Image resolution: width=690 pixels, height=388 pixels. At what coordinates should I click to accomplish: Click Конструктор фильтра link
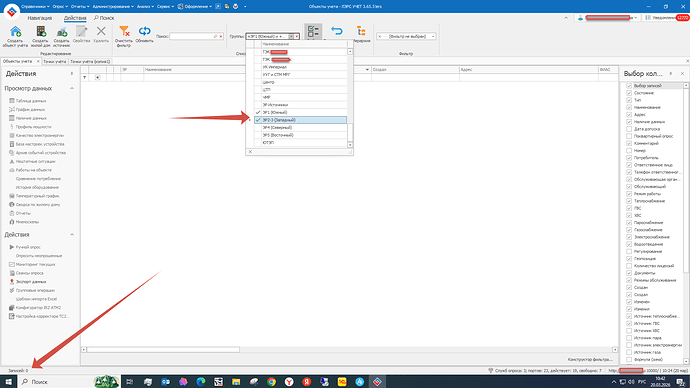590,359
